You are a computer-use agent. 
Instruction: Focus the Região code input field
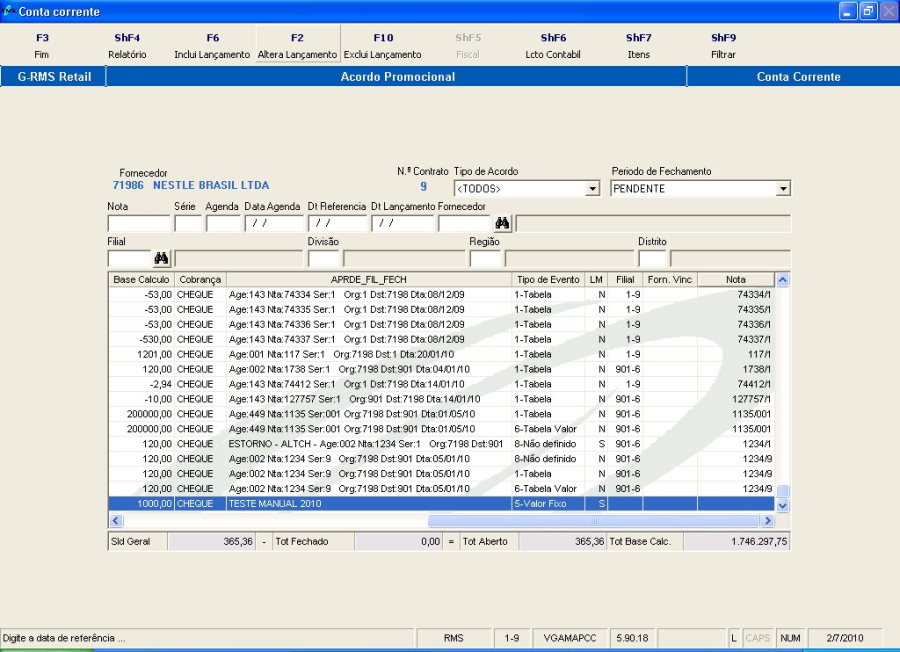tap(485, 258)
